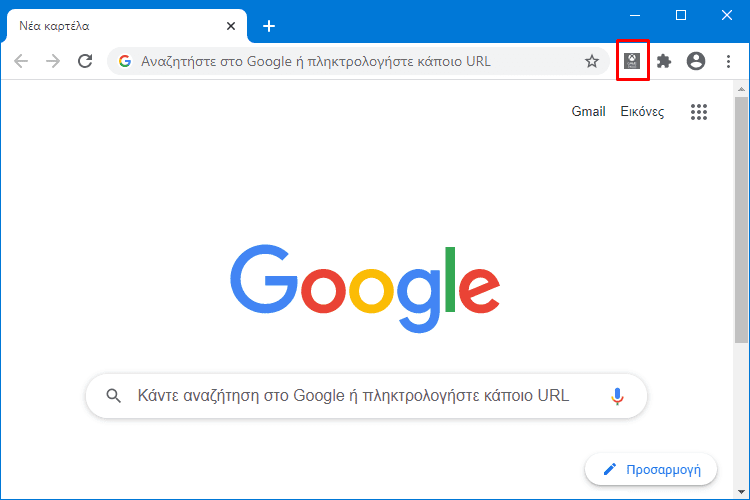The image size is (750, 500).
Task: Click the scrollbar up arrow
Action: (741, 89)
